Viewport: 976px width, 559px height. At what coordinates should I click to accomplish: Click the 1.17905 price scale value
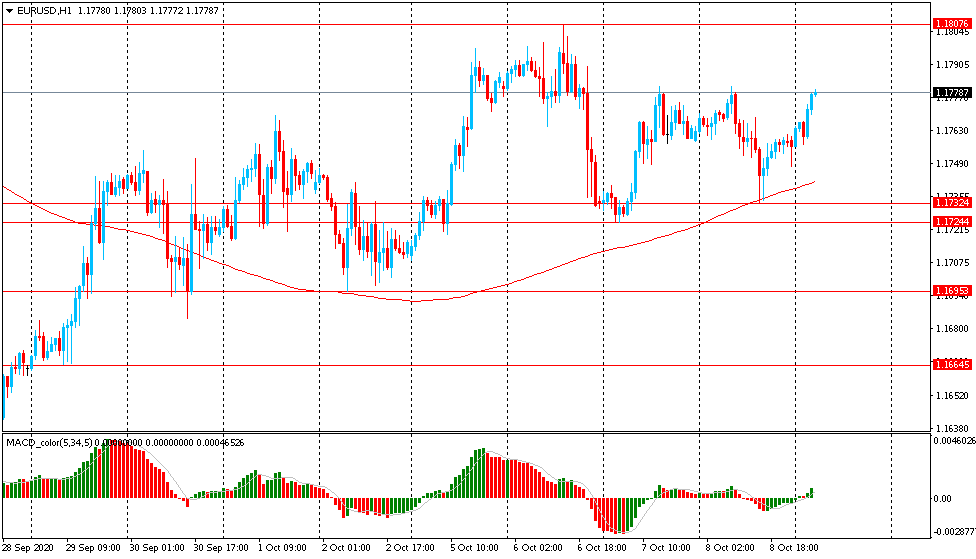(952, 65)
